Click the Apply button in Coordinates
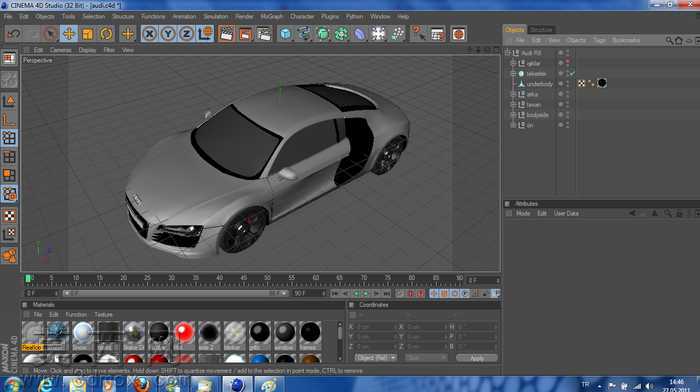Viewport: 700px width, 392px height. [476, 358]
